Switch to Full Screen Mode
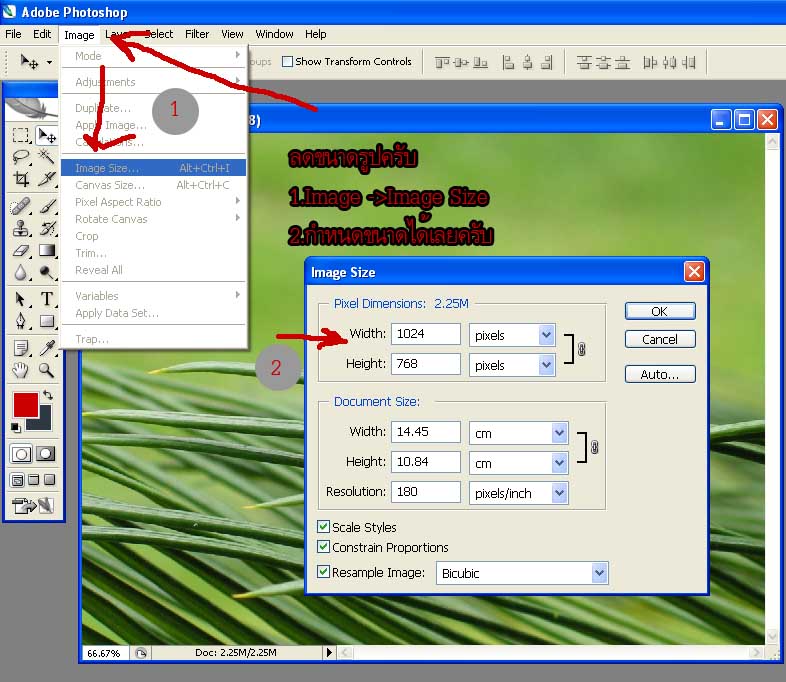The width and height of the screenshot is (786, 682). (x=49, y=480)
